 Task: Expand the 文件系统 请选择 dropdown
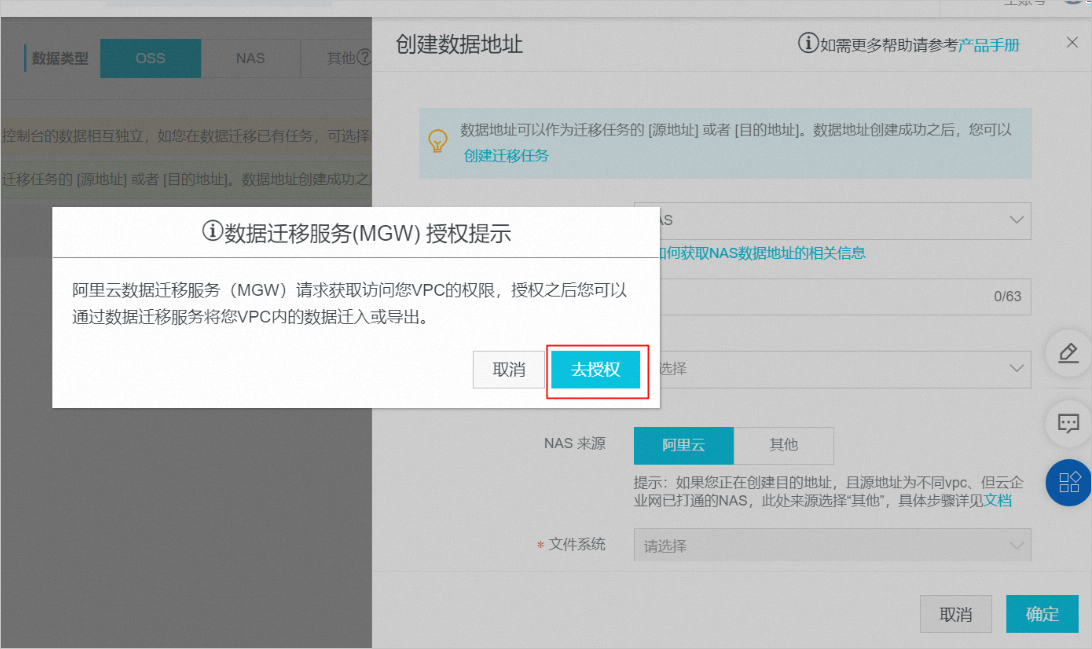pyautogui.click(x=832, y=545)
